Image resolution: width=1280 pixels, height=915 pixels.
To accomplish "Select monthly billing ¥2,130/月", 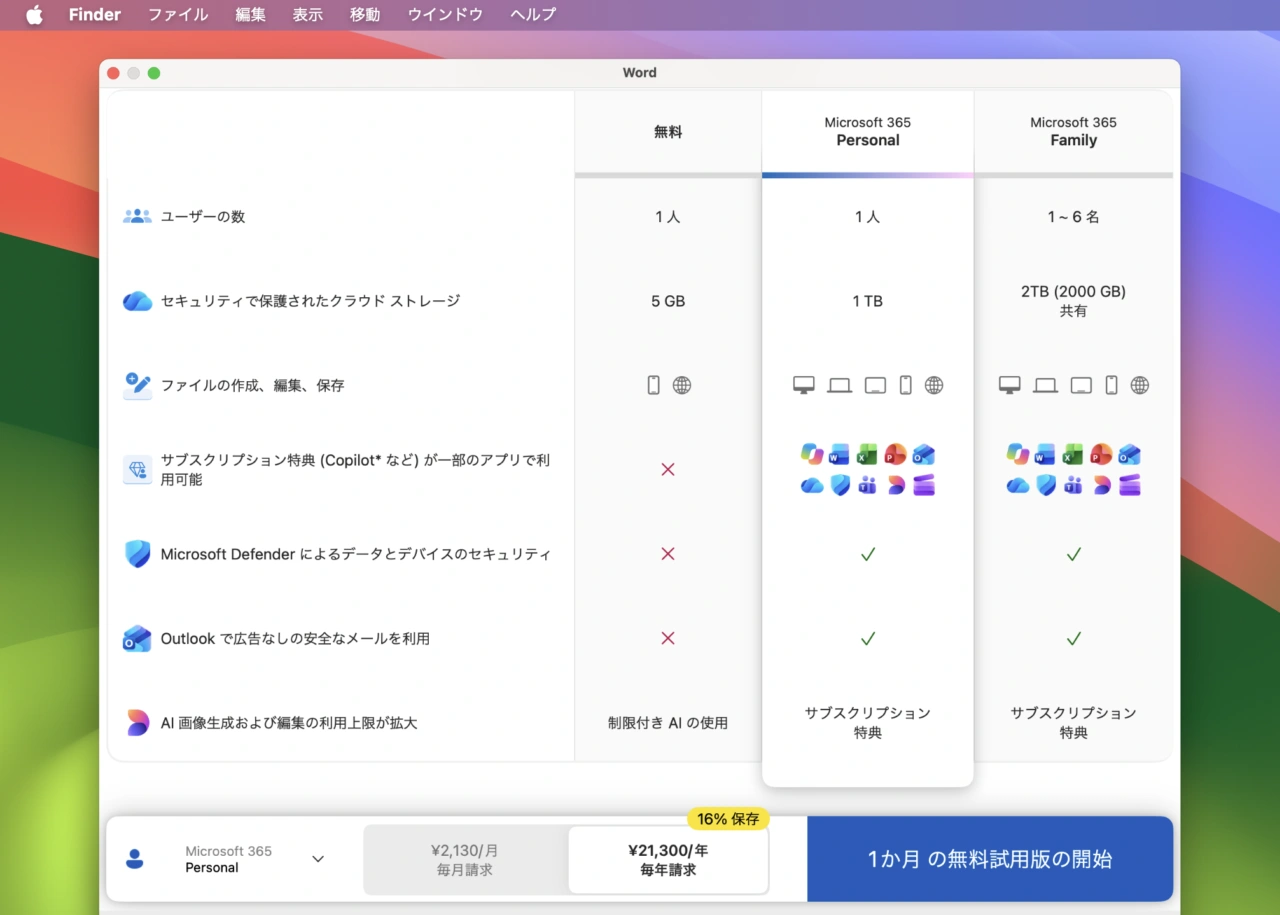I will tap(465, 860).
